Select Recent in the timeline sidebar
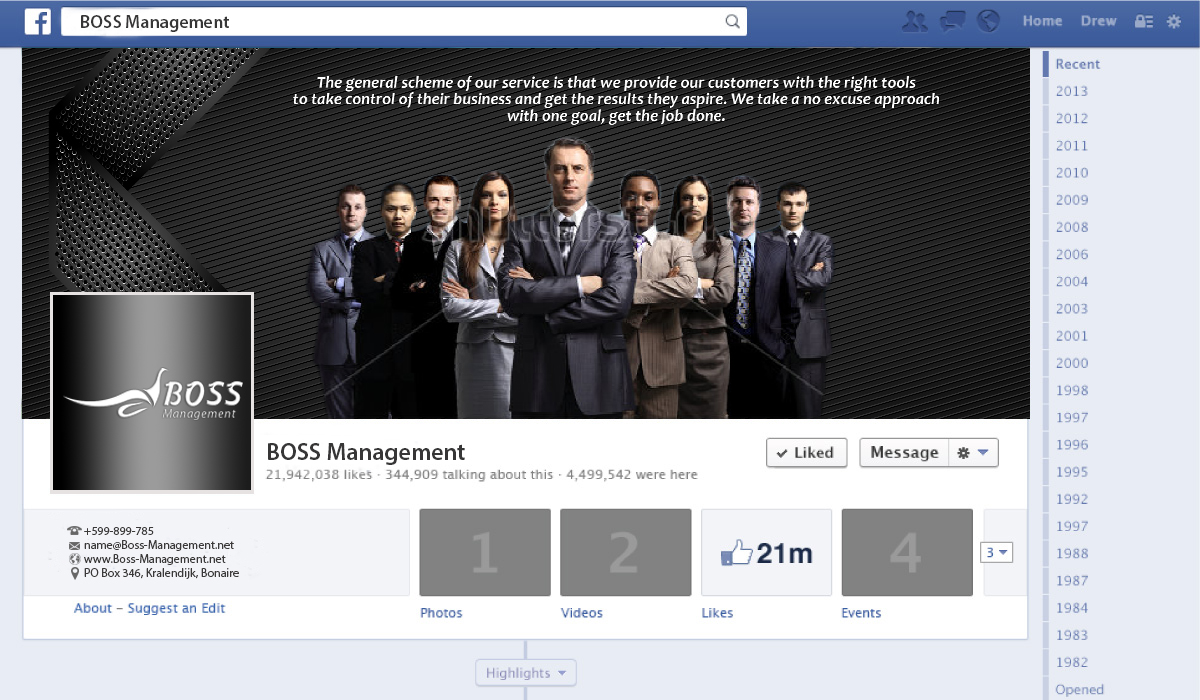The width and height of the screenshot is (1200, 700). tap(1078, 64)
